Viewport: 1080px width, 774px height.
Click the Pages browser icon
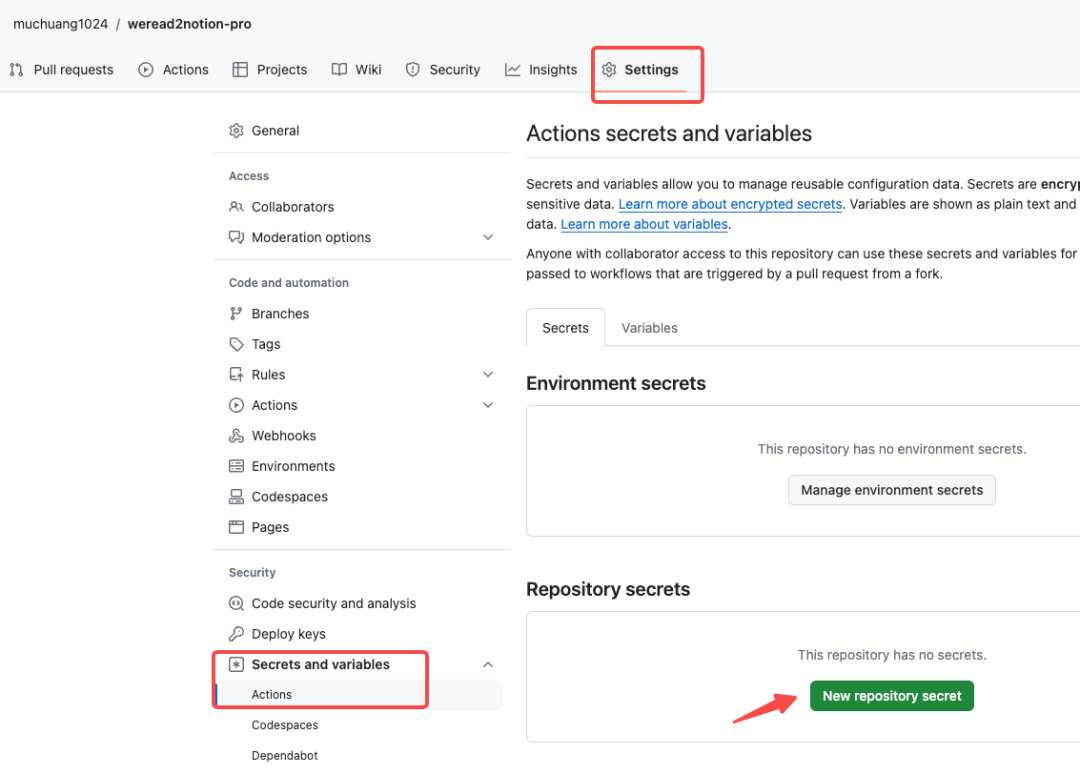[x=236, y=527]
